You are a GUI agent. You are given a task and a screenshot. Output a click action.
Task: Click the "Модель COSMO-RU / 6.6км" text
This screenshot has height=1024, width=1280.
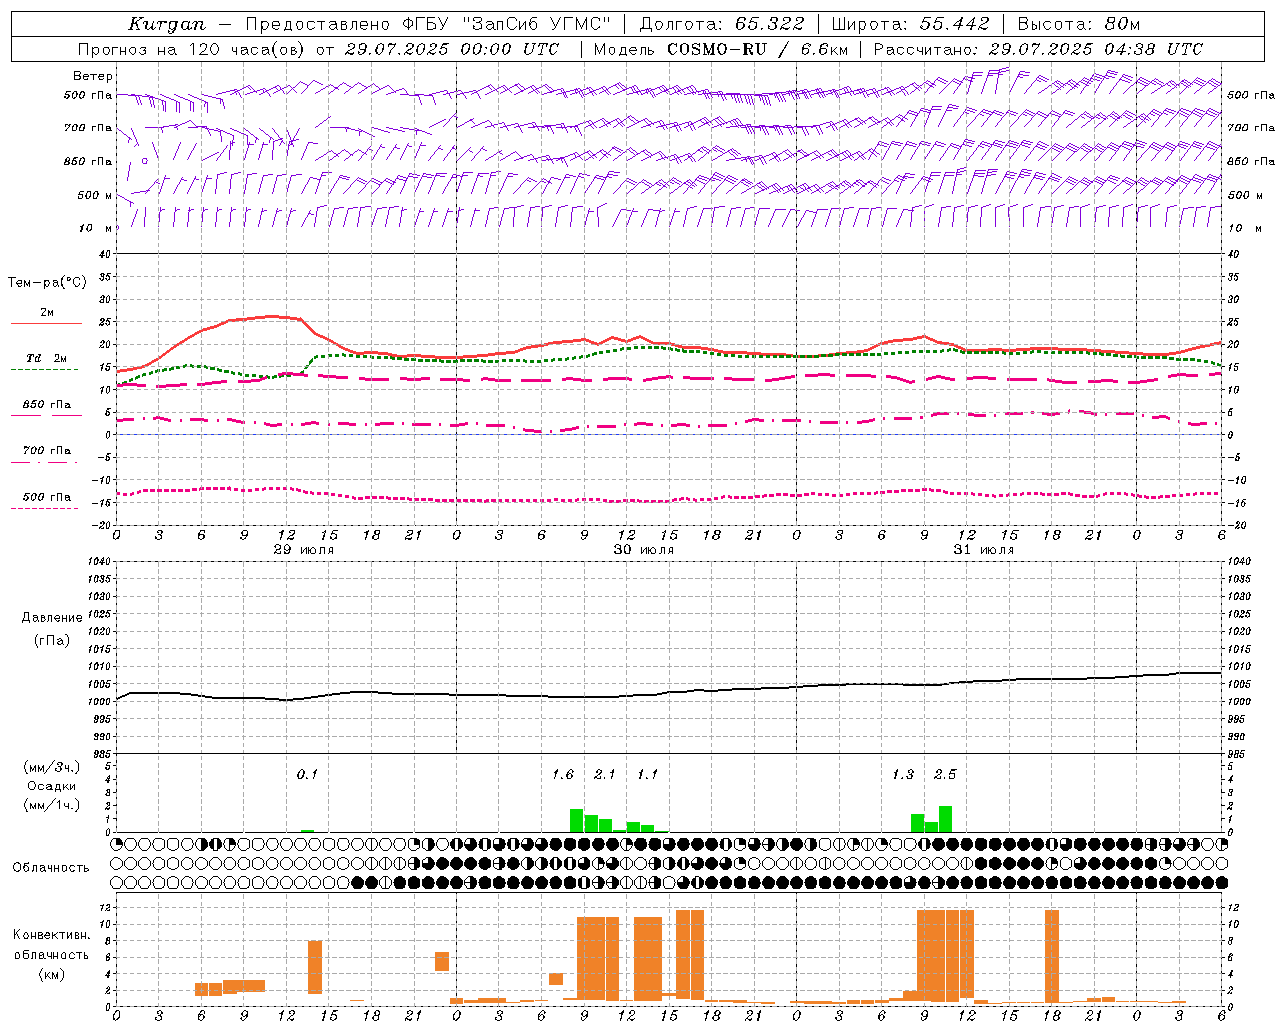(x=721, y=49)
